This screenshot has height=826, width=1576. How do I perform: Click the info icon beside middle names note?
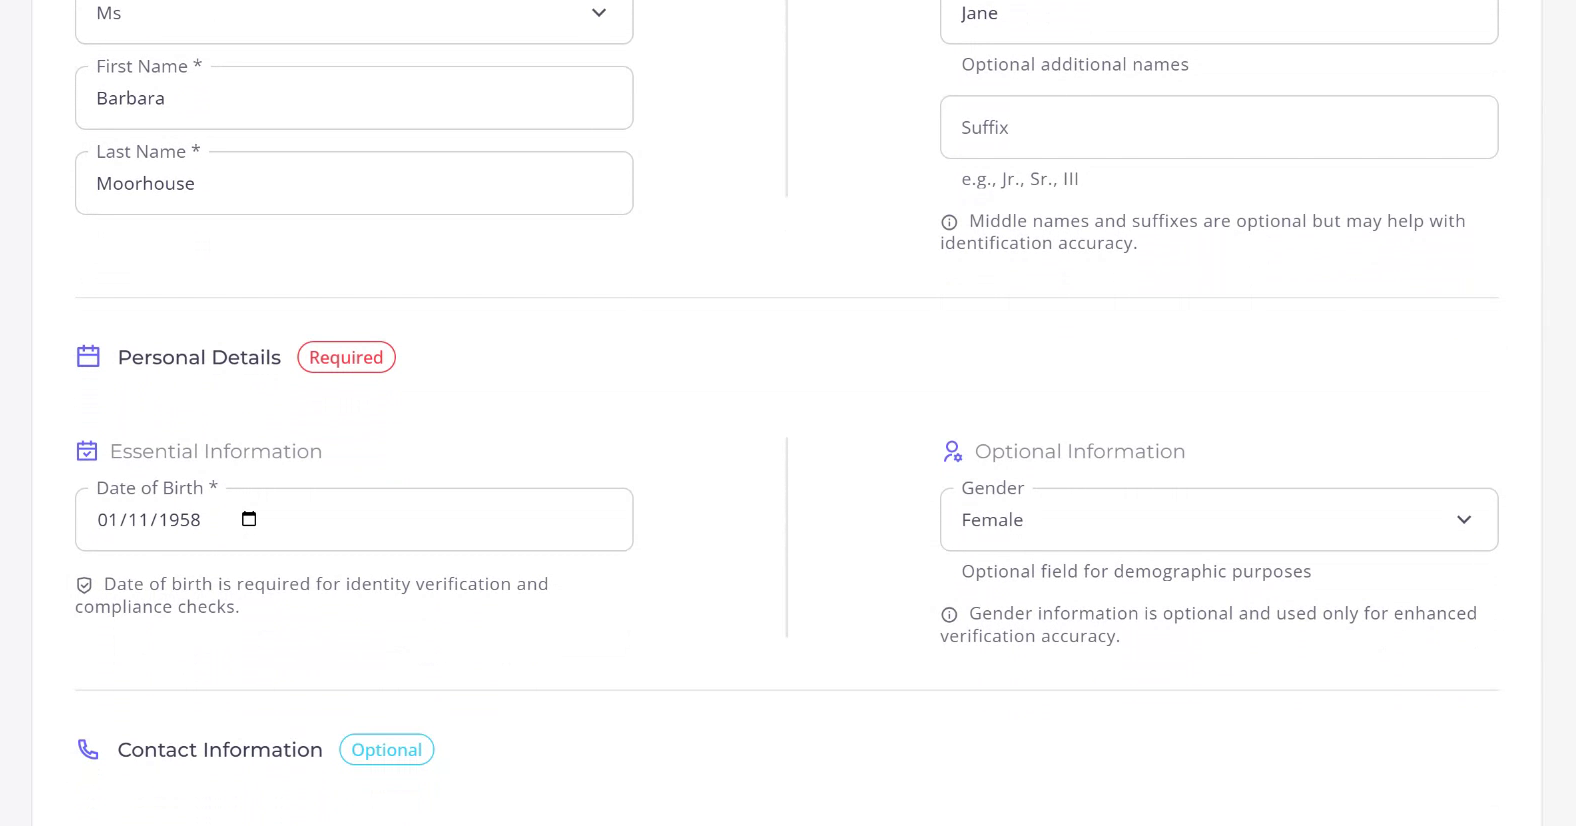coord(949,222)
